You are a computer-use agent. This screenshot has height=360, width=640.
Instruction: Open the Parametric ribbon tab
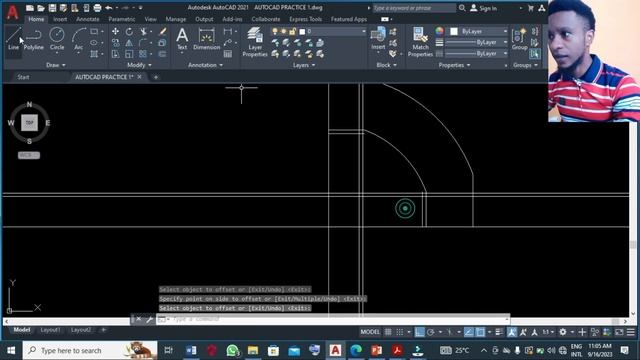pyautogui.click(x=122, y=19)
